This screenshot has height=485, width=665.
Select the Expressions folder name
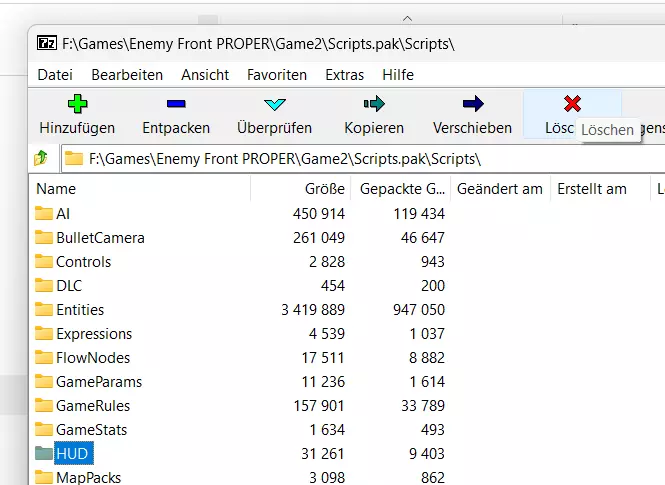(94, 334)
